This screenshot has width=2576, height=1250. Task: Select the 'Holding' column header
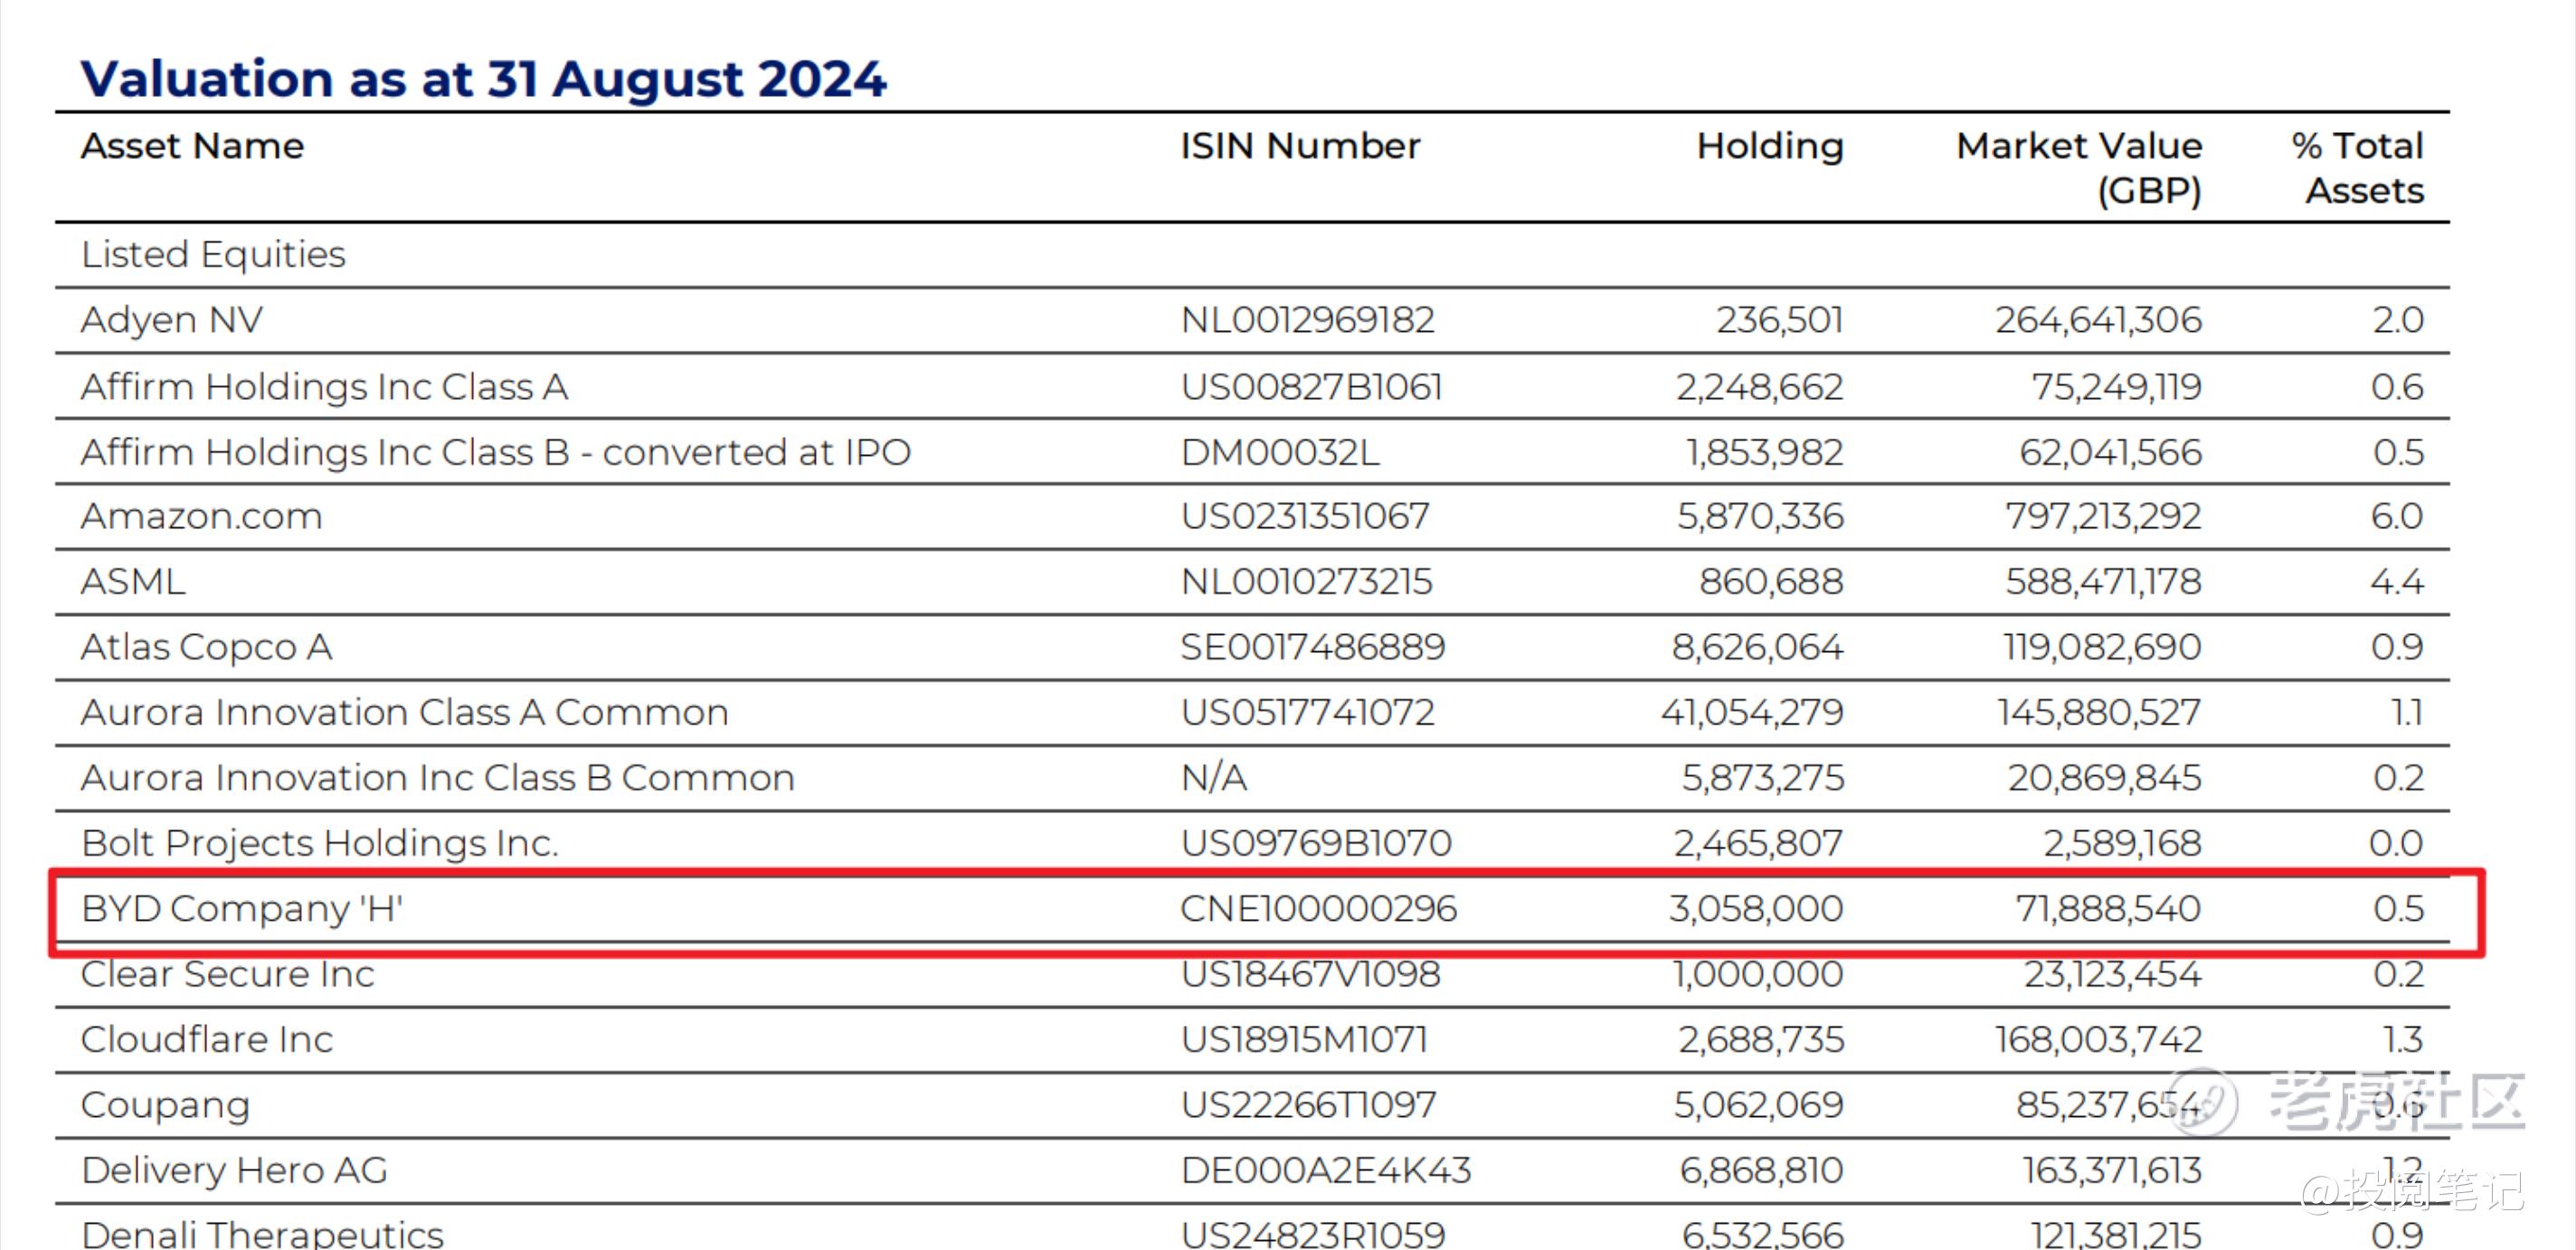tap(1770, 146)
